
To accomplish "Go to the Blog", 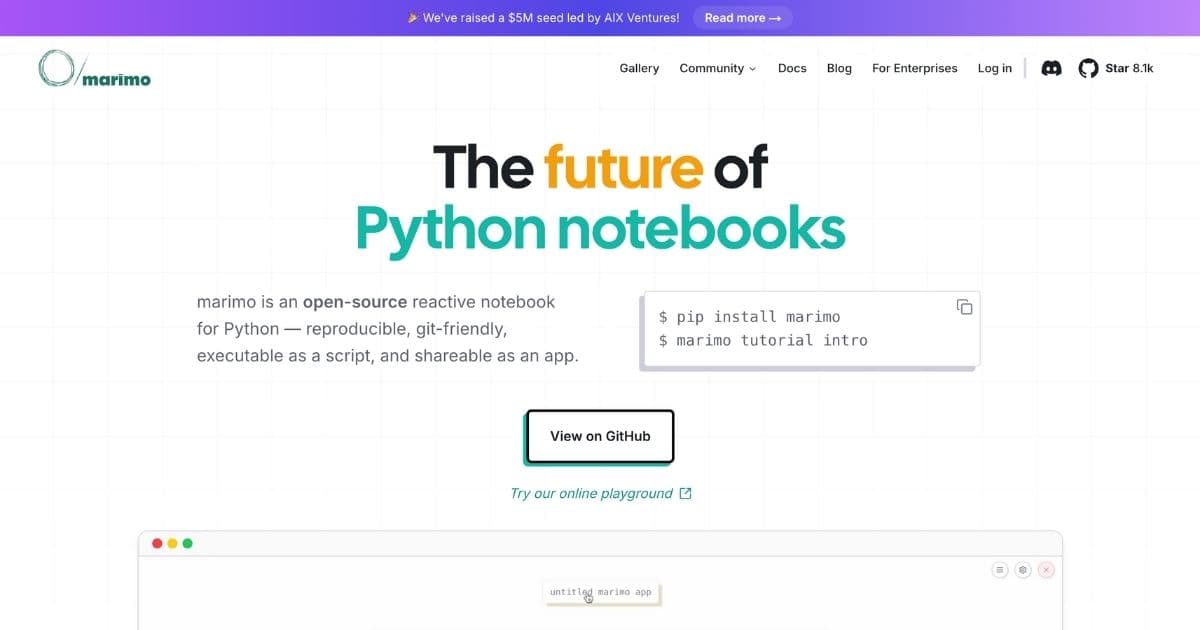I will tap(839, 68).
